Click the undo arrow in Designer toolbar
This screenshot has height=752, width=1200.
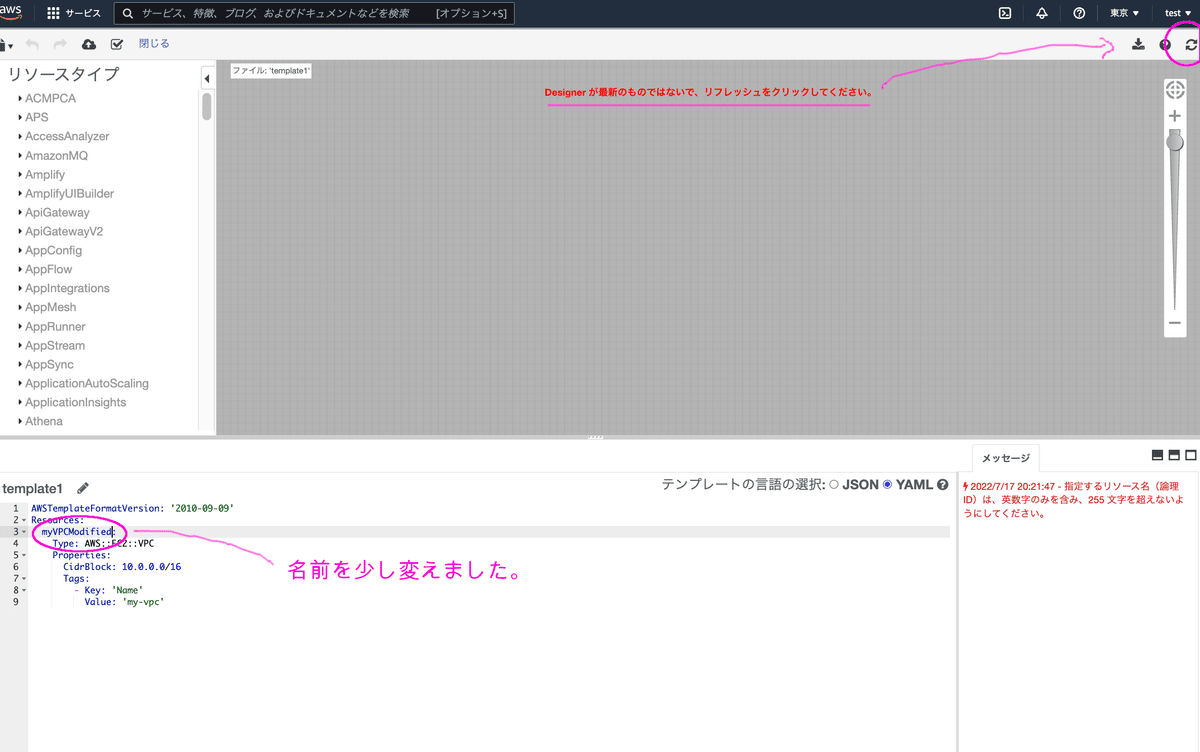(32, 44)
